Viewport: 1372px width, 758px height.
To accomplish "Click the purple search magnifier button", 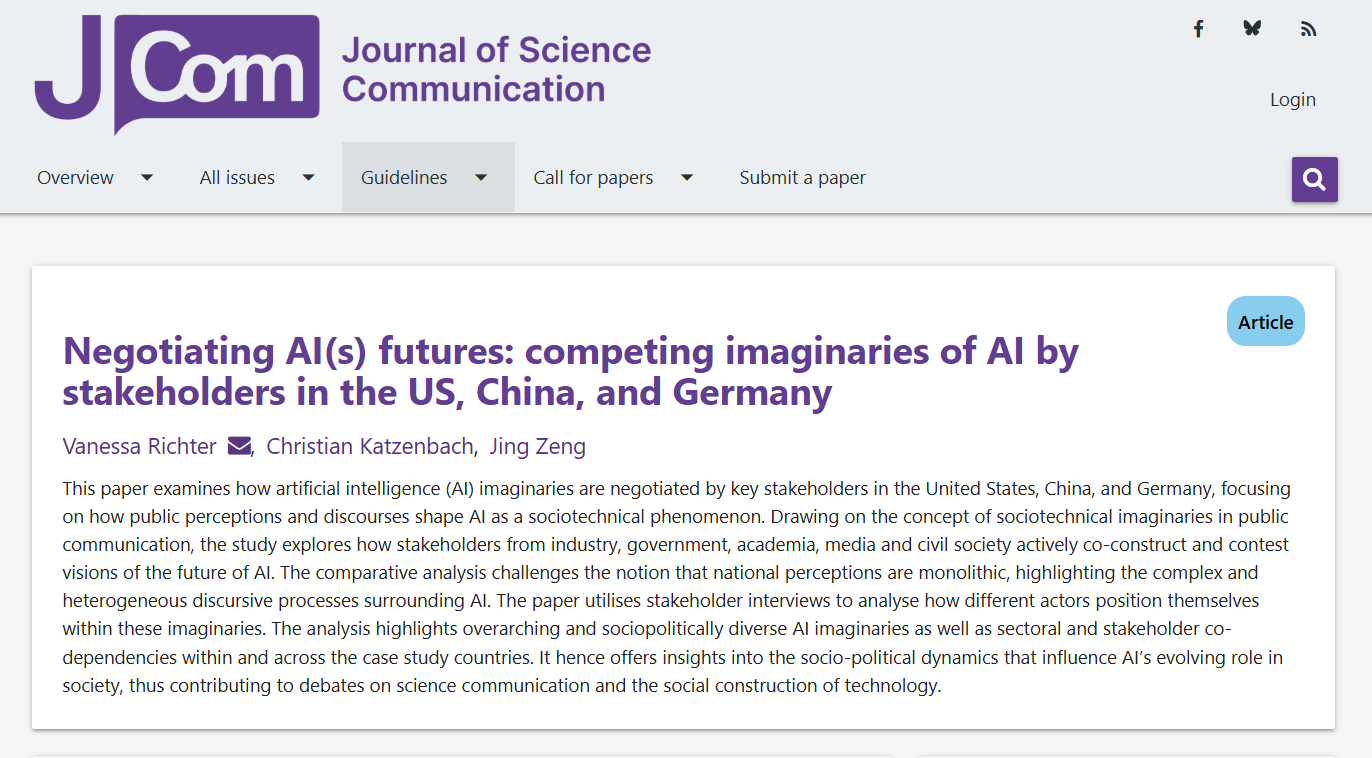I will click(1314, 180).
